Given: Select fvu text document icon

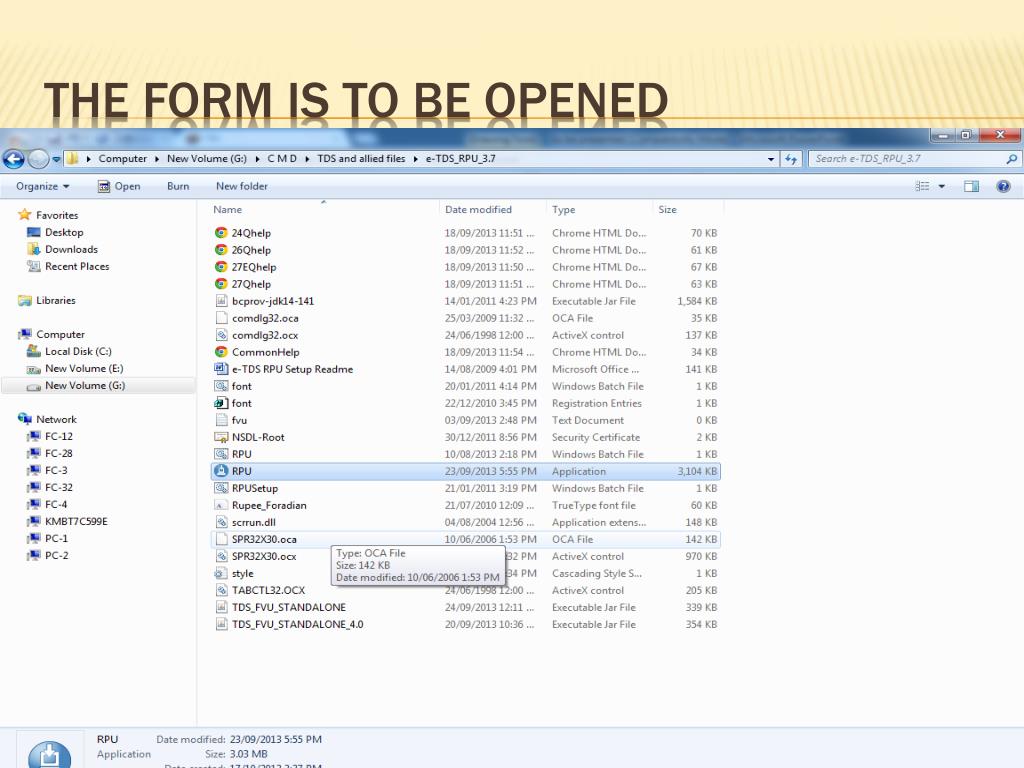Looking at the screenshot, I should tap(221, 420).
